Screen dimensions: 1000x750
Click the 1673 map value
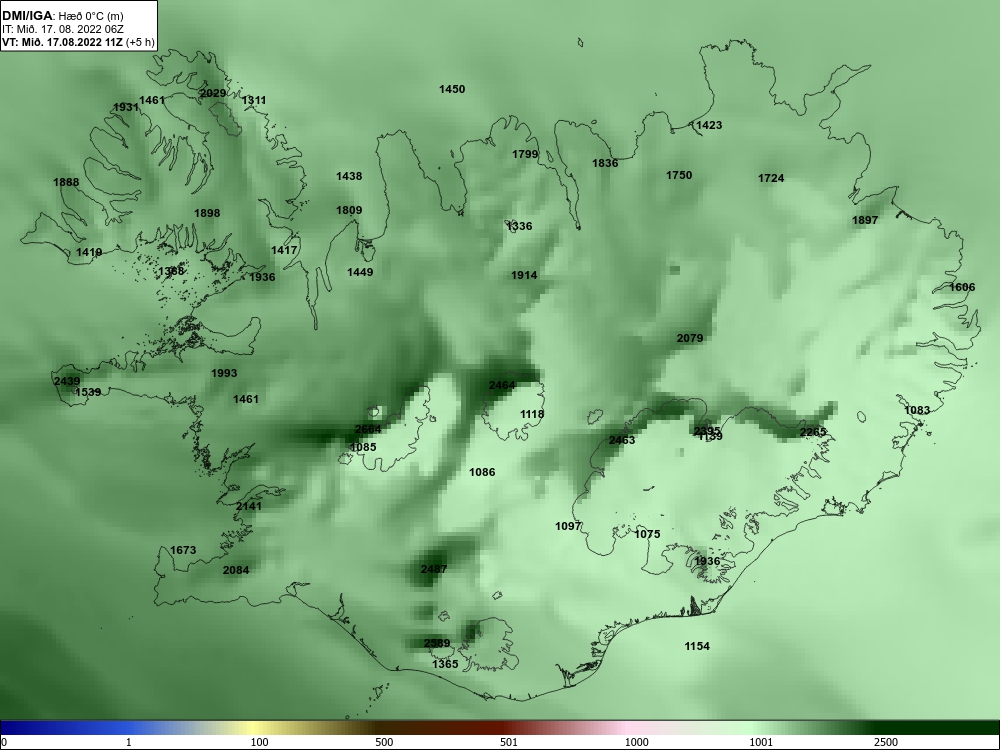click(183, 550)
